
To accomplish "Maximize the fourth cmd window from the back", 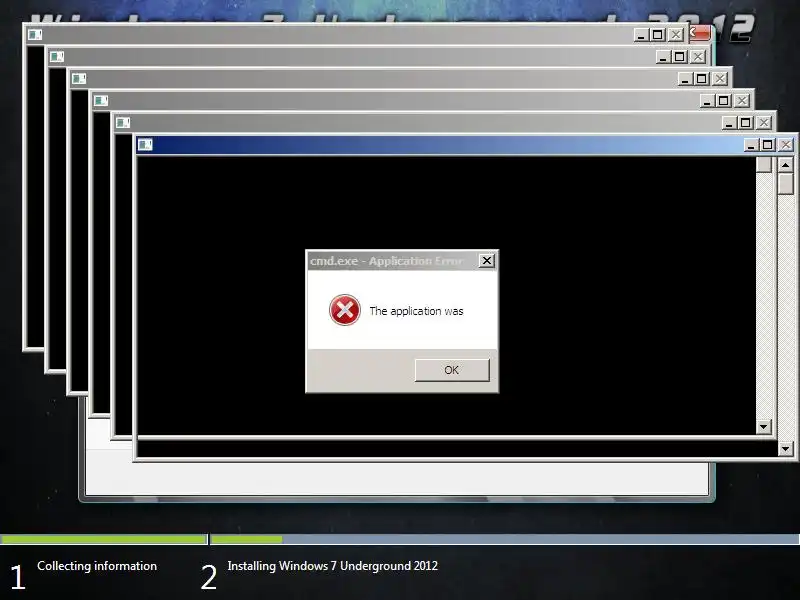I will pos(723,101).
